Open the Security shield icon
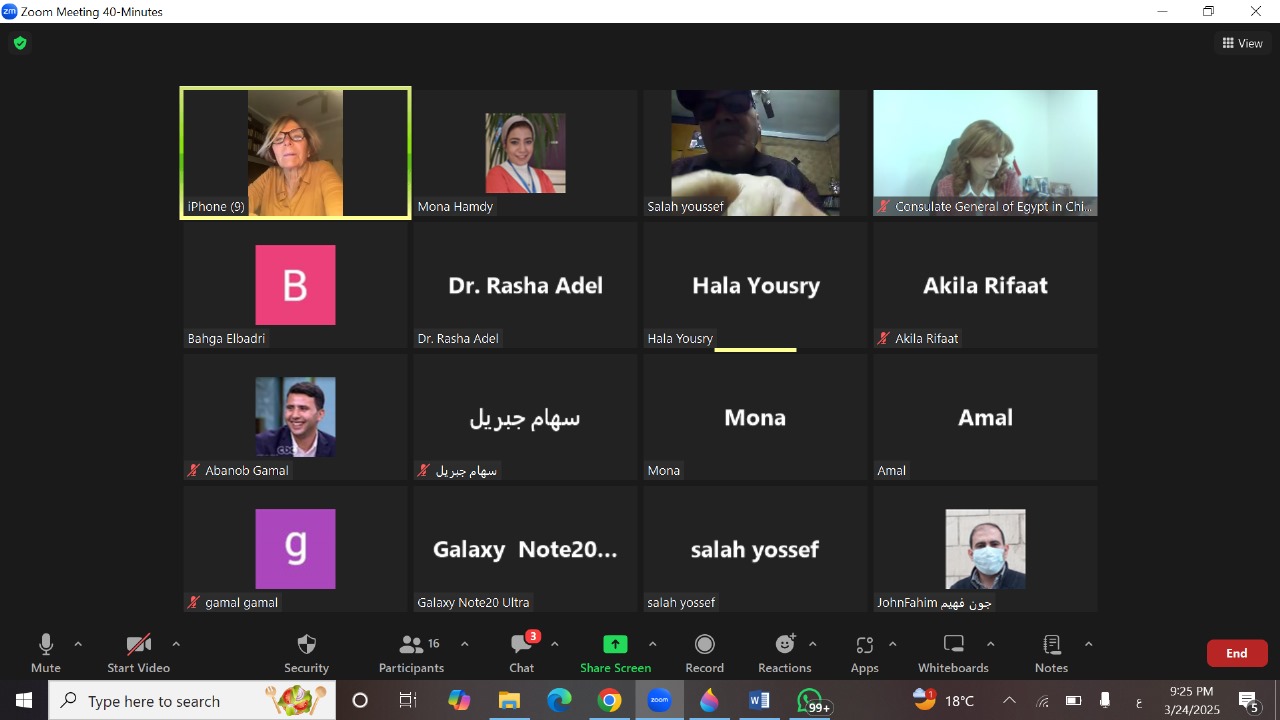This screenshot has height=720, width=1280. pyautogui.click(x=306, y=645)
